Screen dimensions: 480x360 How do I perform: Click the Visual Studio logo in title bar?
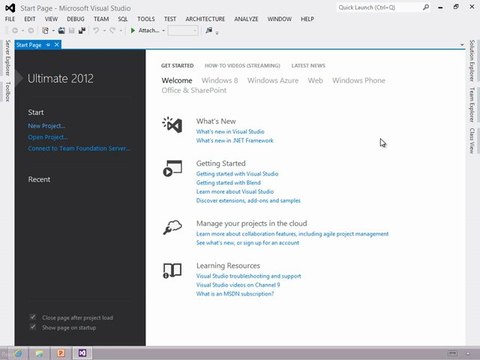pos(10,8)
